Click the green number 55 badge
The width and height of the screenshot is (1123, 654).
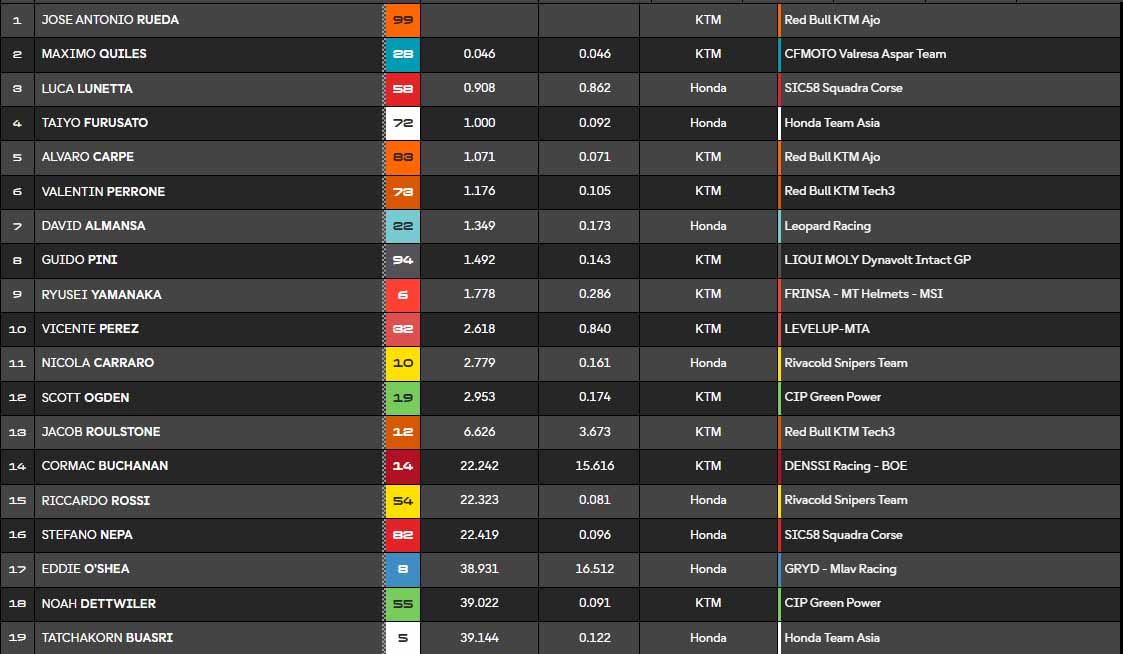click(403, 603)
